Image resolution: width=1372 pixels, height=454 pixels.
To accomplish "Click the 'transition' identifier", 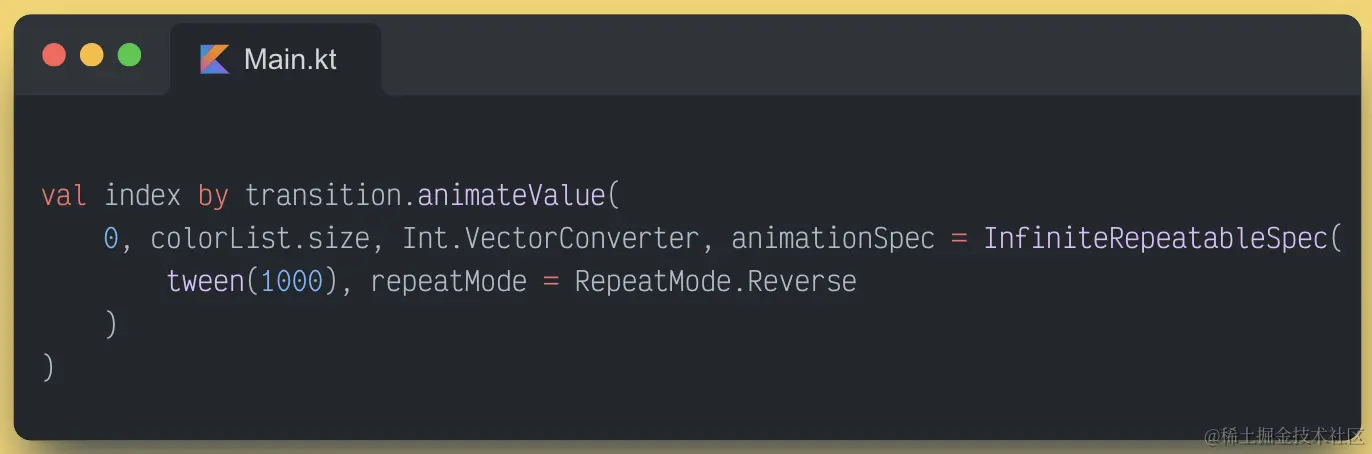I will (323, 195).
